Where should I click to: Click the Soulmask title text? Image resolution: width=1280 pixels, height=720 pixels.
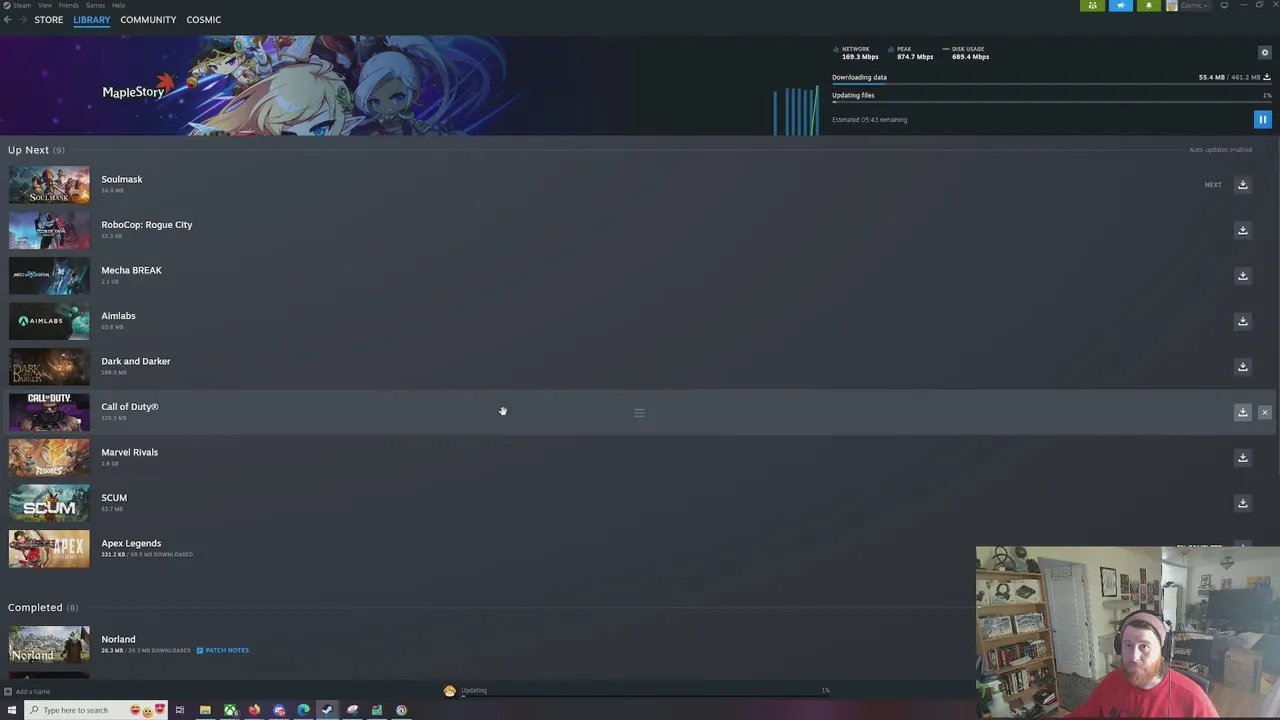click(121, 179)
